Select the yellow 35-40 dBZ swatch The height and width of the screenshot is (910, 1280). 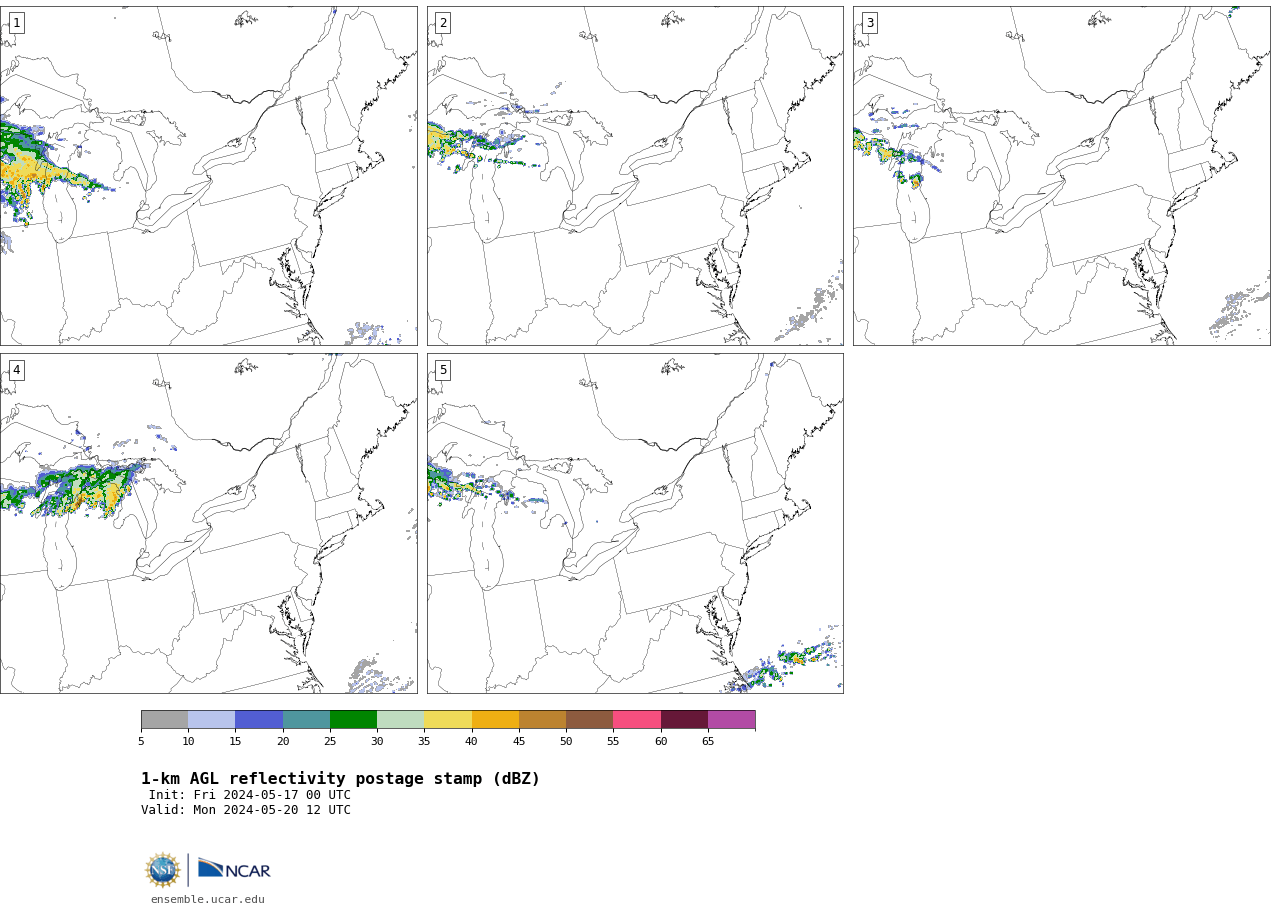[x=448, y=720]
